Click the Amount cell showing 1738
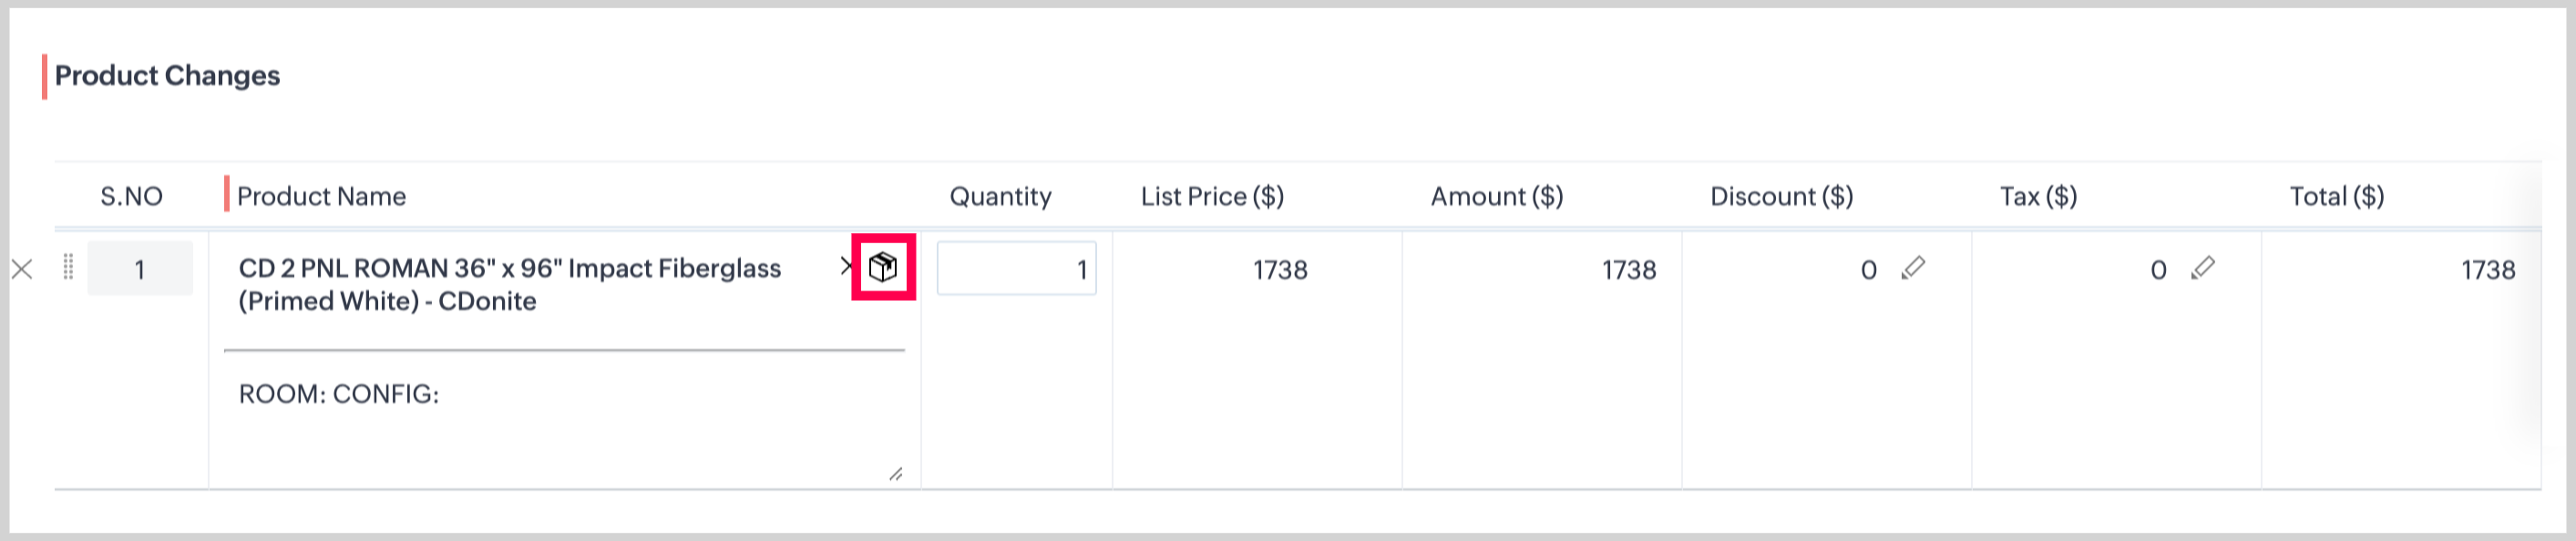The height and width of the screenshot is (541, 2576). pos(1628,270)
